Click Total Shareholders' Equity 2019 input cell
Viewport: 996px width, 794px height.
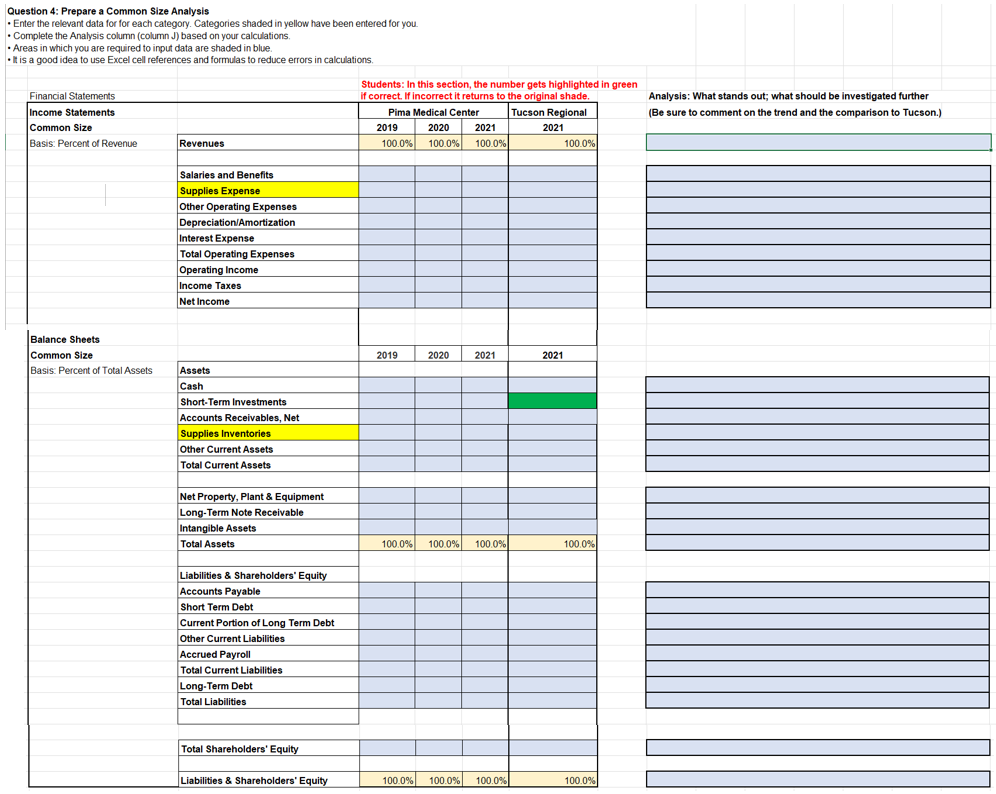[x=387, y=748]
